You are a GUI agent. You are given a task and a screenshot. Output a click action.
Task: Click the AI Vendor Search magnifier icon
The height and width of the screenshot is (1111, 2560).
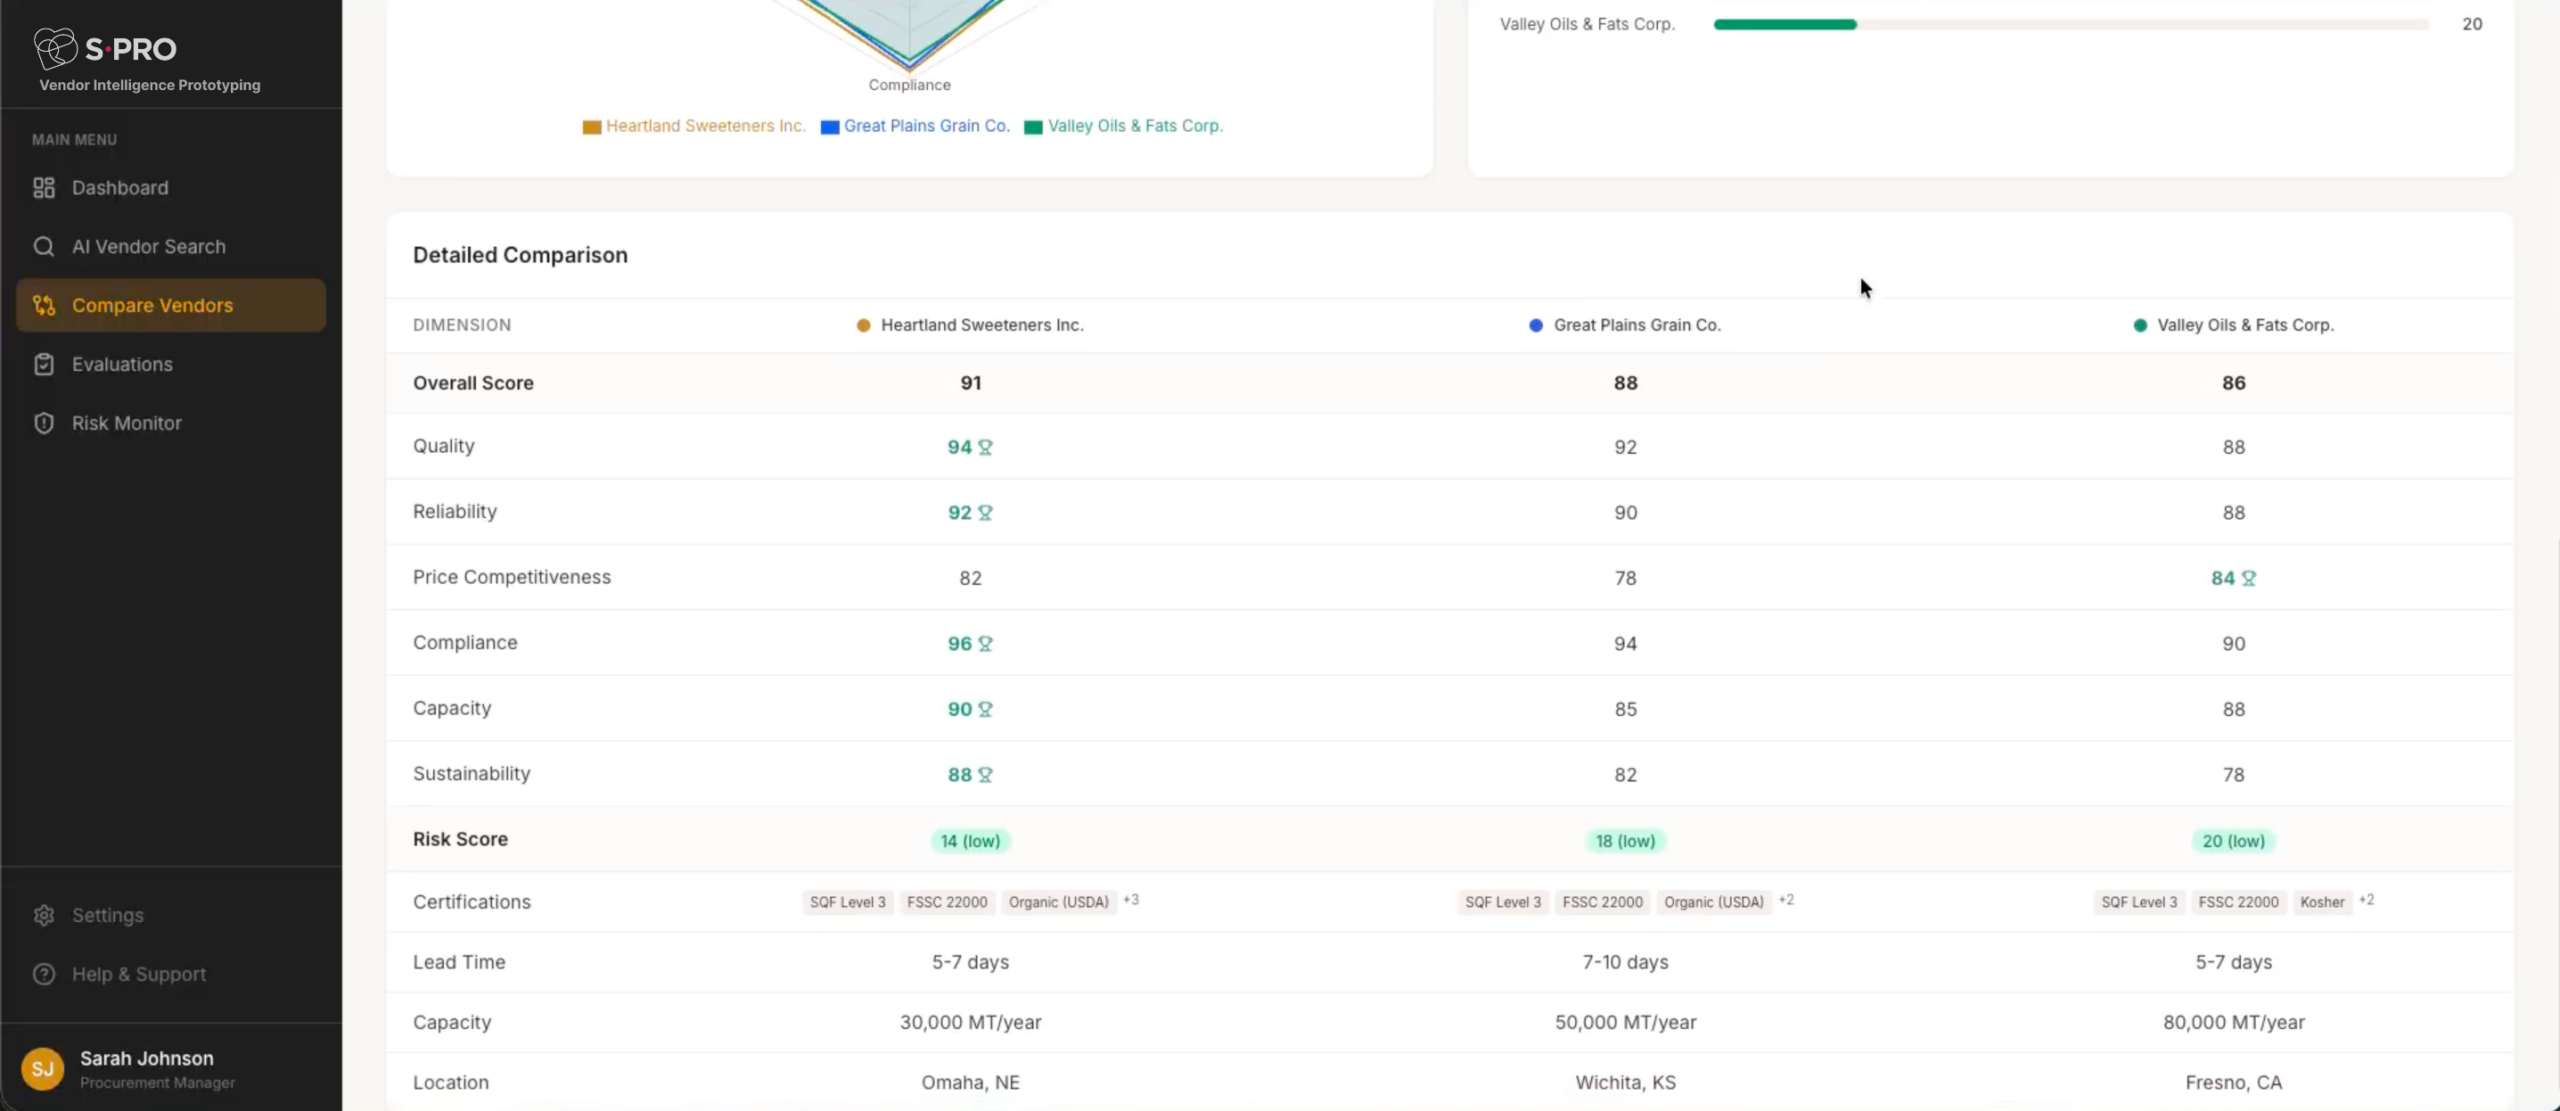pos(44,247)
